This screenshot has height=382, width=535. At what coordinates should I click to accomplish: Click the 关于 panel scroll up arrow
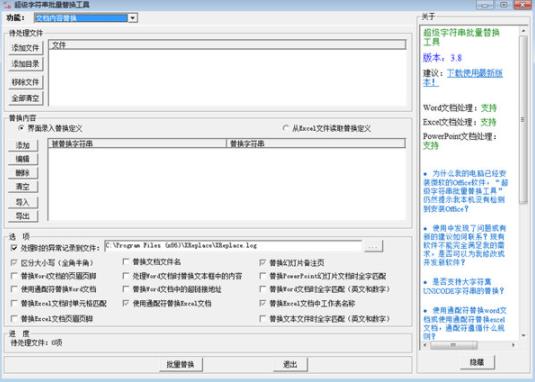[523, 31]
